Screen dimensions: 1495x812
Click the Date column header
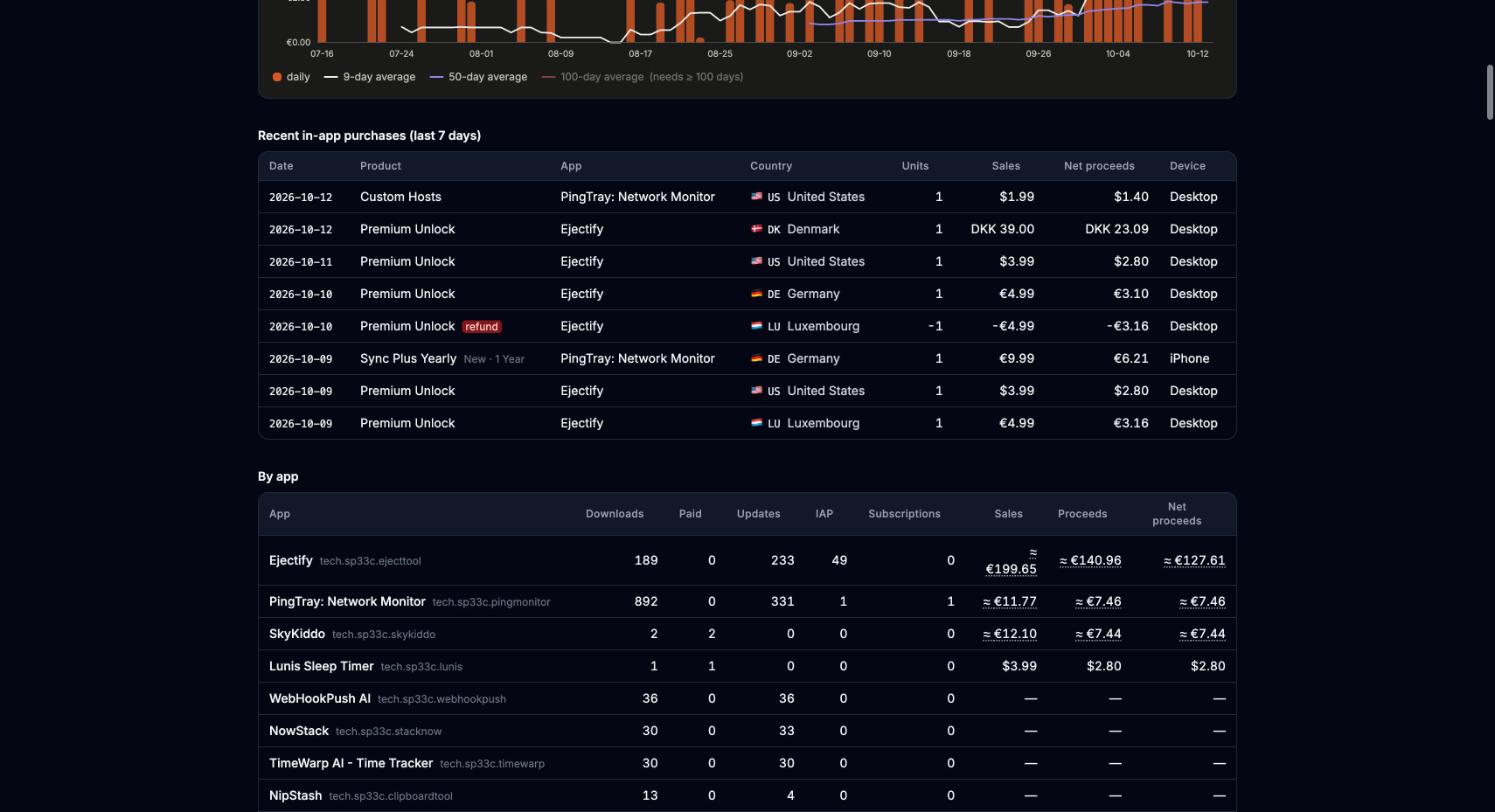[281, 166]
